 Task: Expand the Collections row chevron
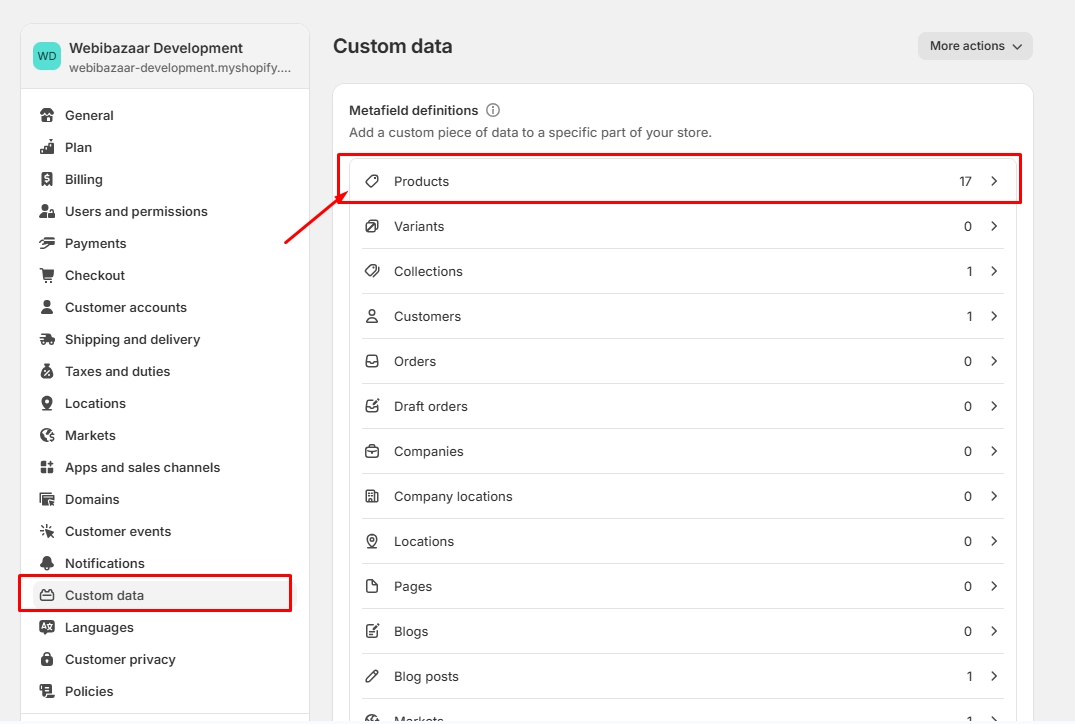[x=994, y=271]
